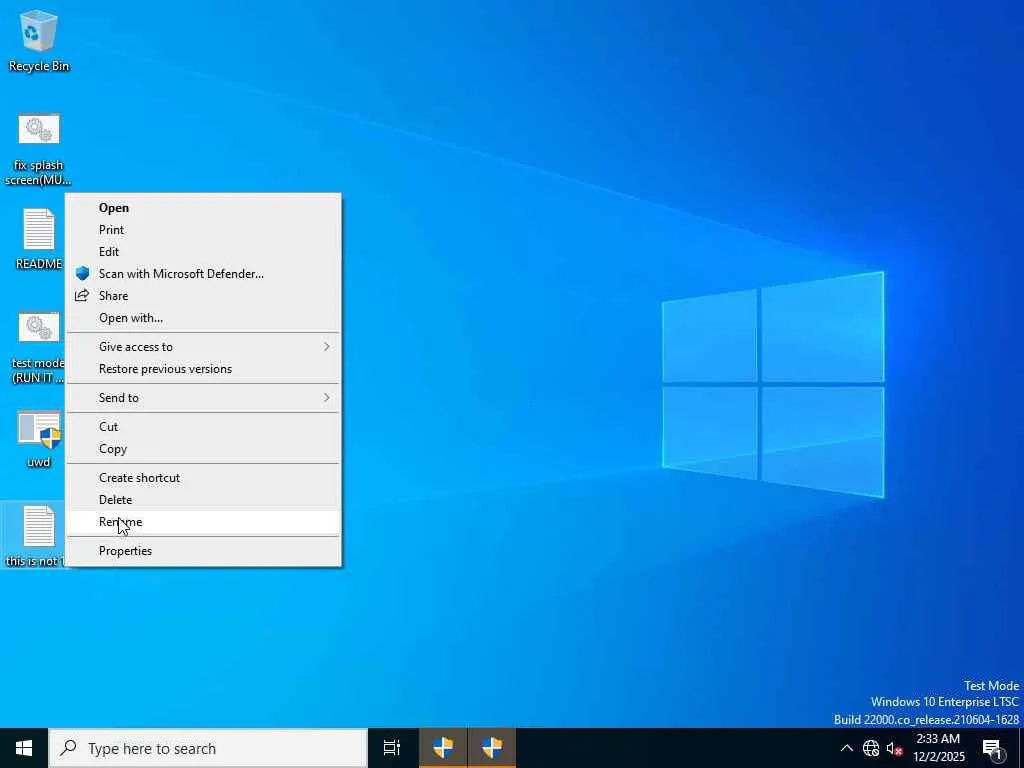Open second shield app on taskbar
This screenshot has height=768, width=1024.
[492, 748]
